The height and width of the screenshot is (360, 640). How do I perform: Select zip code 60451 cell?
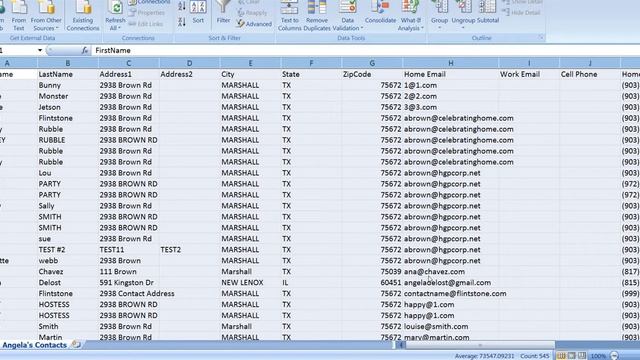372,283
